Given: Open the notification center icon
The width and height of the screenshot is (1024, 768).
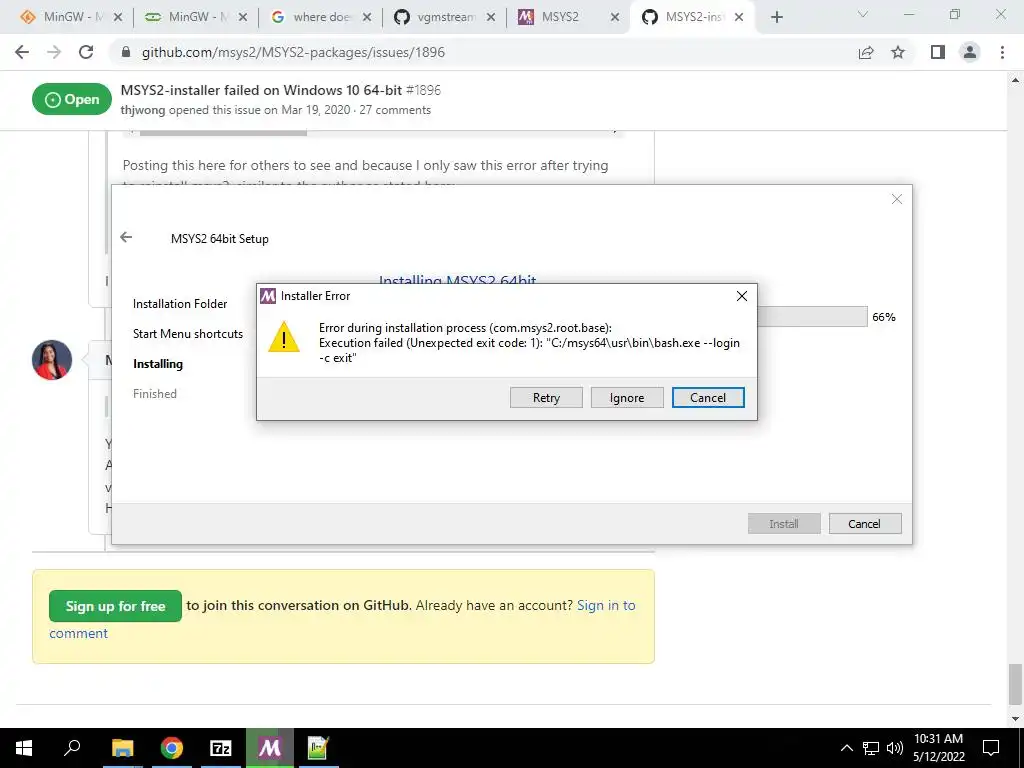Looking at the screenshot, I should (991, 748).
